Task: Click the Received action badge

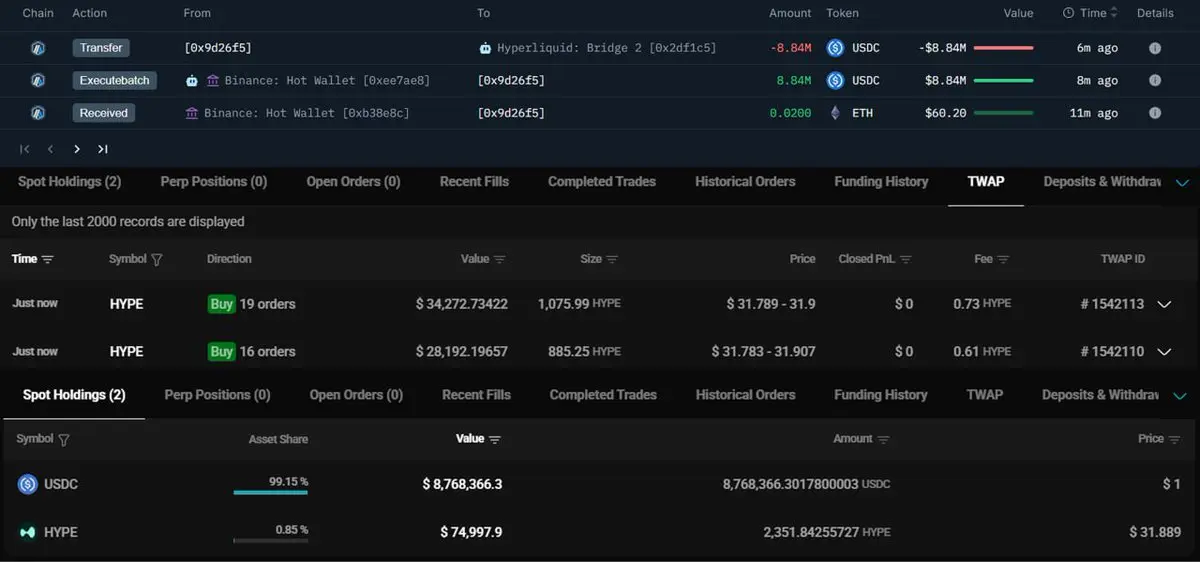Action: [104, 113]
